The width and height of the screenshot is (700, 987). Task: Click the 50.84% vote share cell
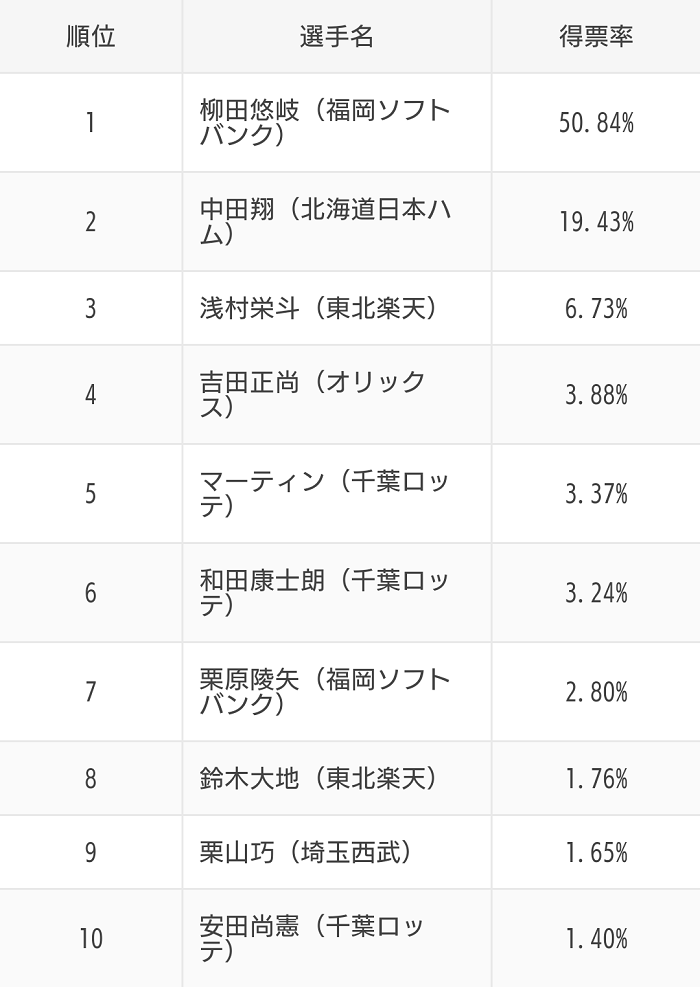click(596, 122)
